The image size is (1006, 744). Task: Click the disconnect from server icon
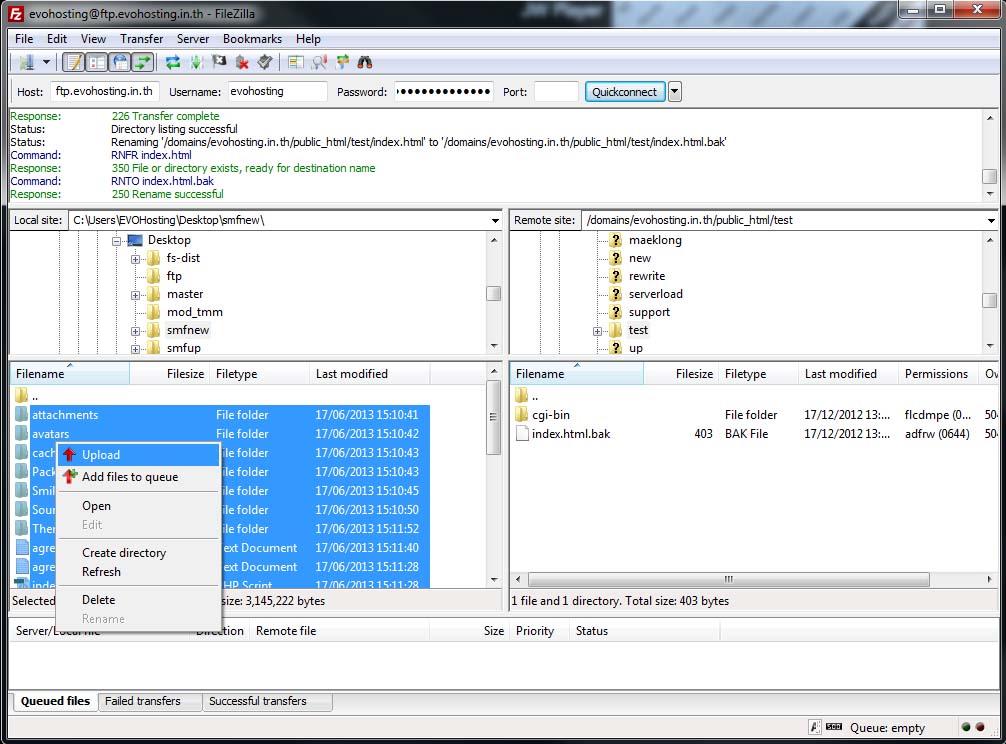(242, 62)
